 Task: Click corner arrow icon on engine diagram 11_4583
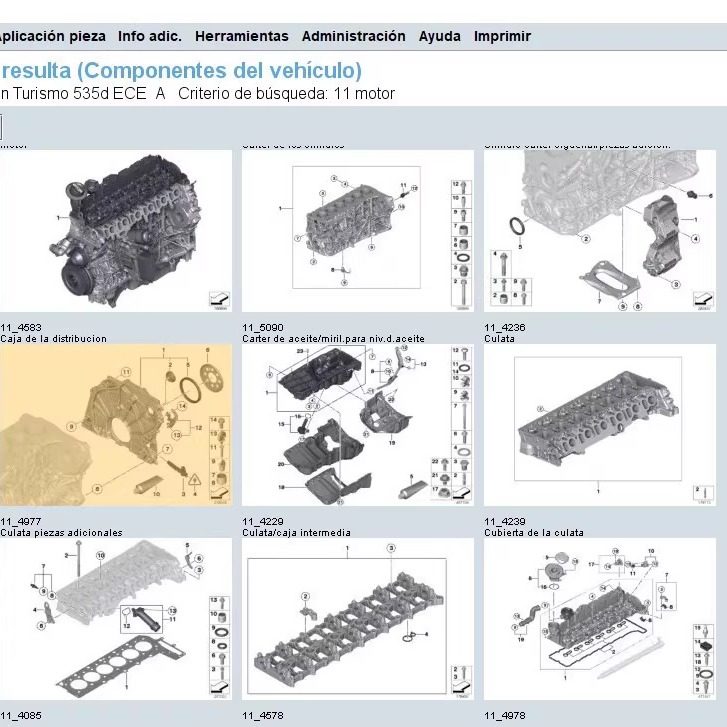219,299
